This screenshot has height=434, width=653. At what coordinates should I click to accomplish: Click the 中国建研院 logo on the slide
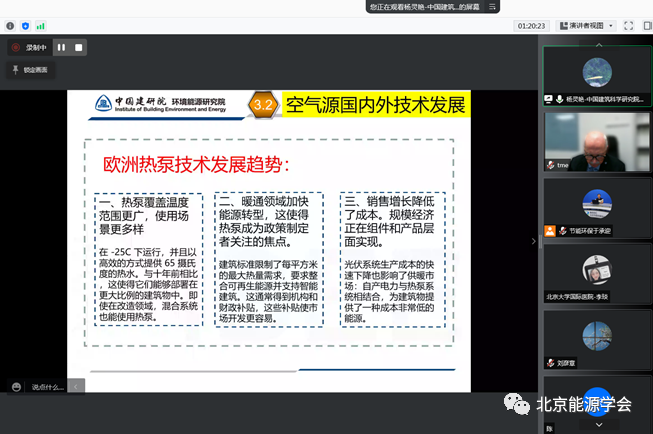click(x=160, y=104)
